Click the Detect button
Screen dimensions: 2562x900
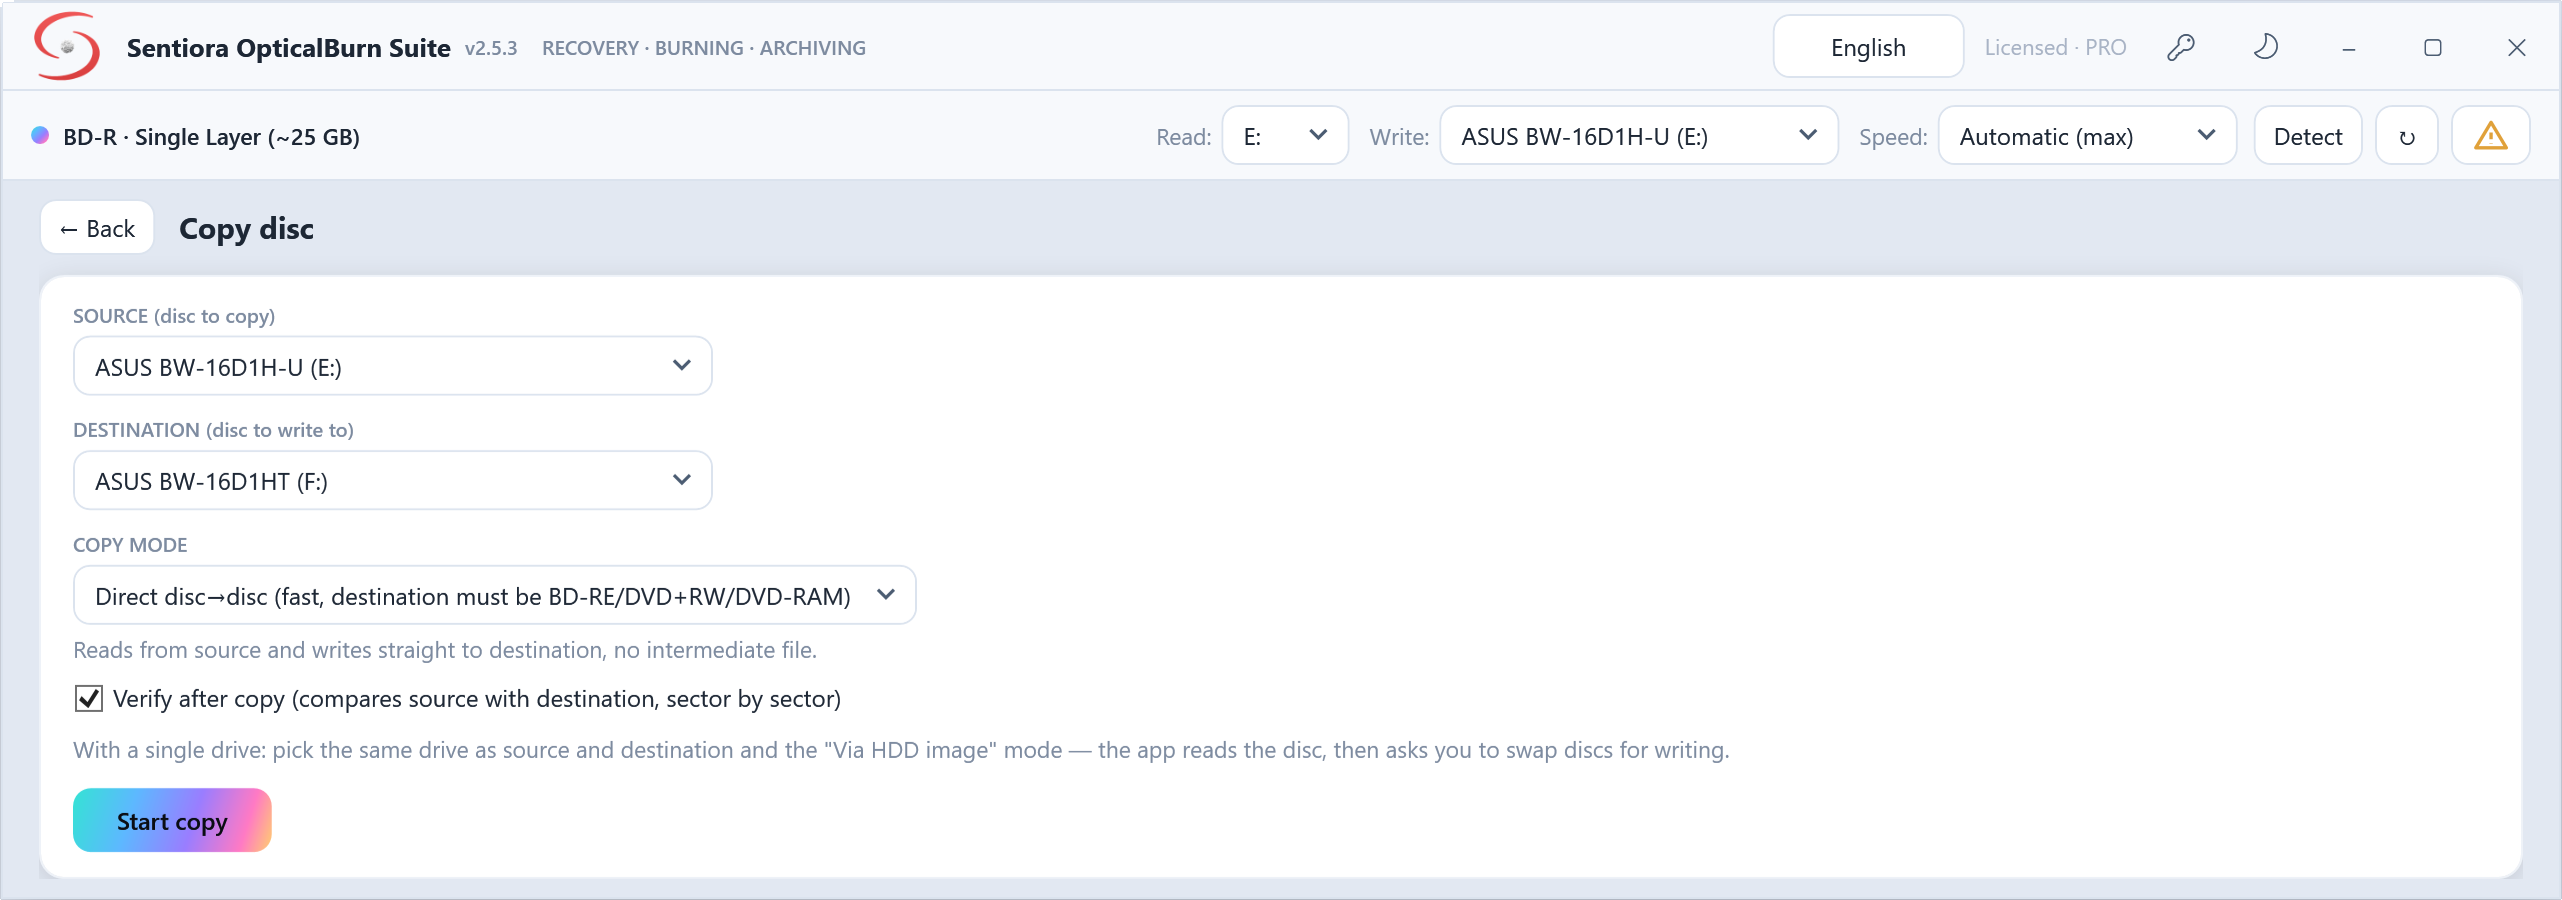(x=2308, y=136)
